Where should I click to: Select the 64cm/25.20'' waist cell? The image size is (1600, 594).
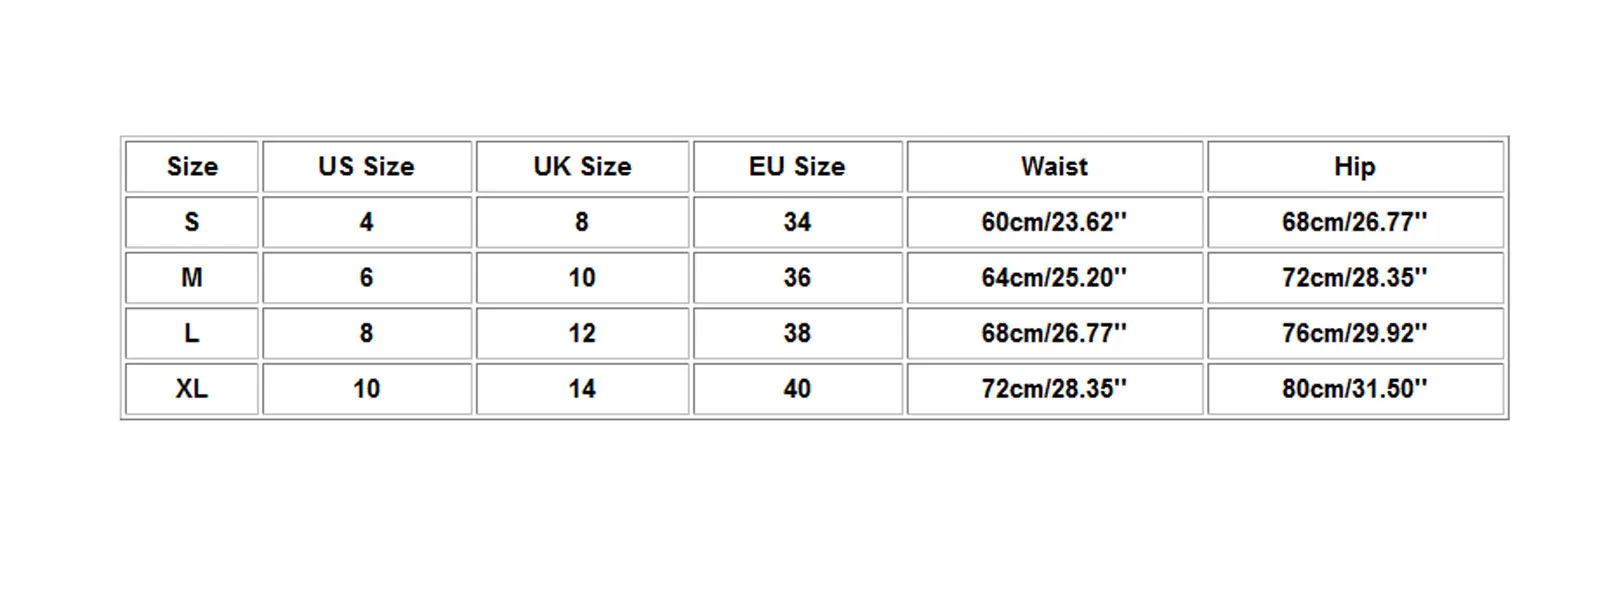coord(1054,278)
